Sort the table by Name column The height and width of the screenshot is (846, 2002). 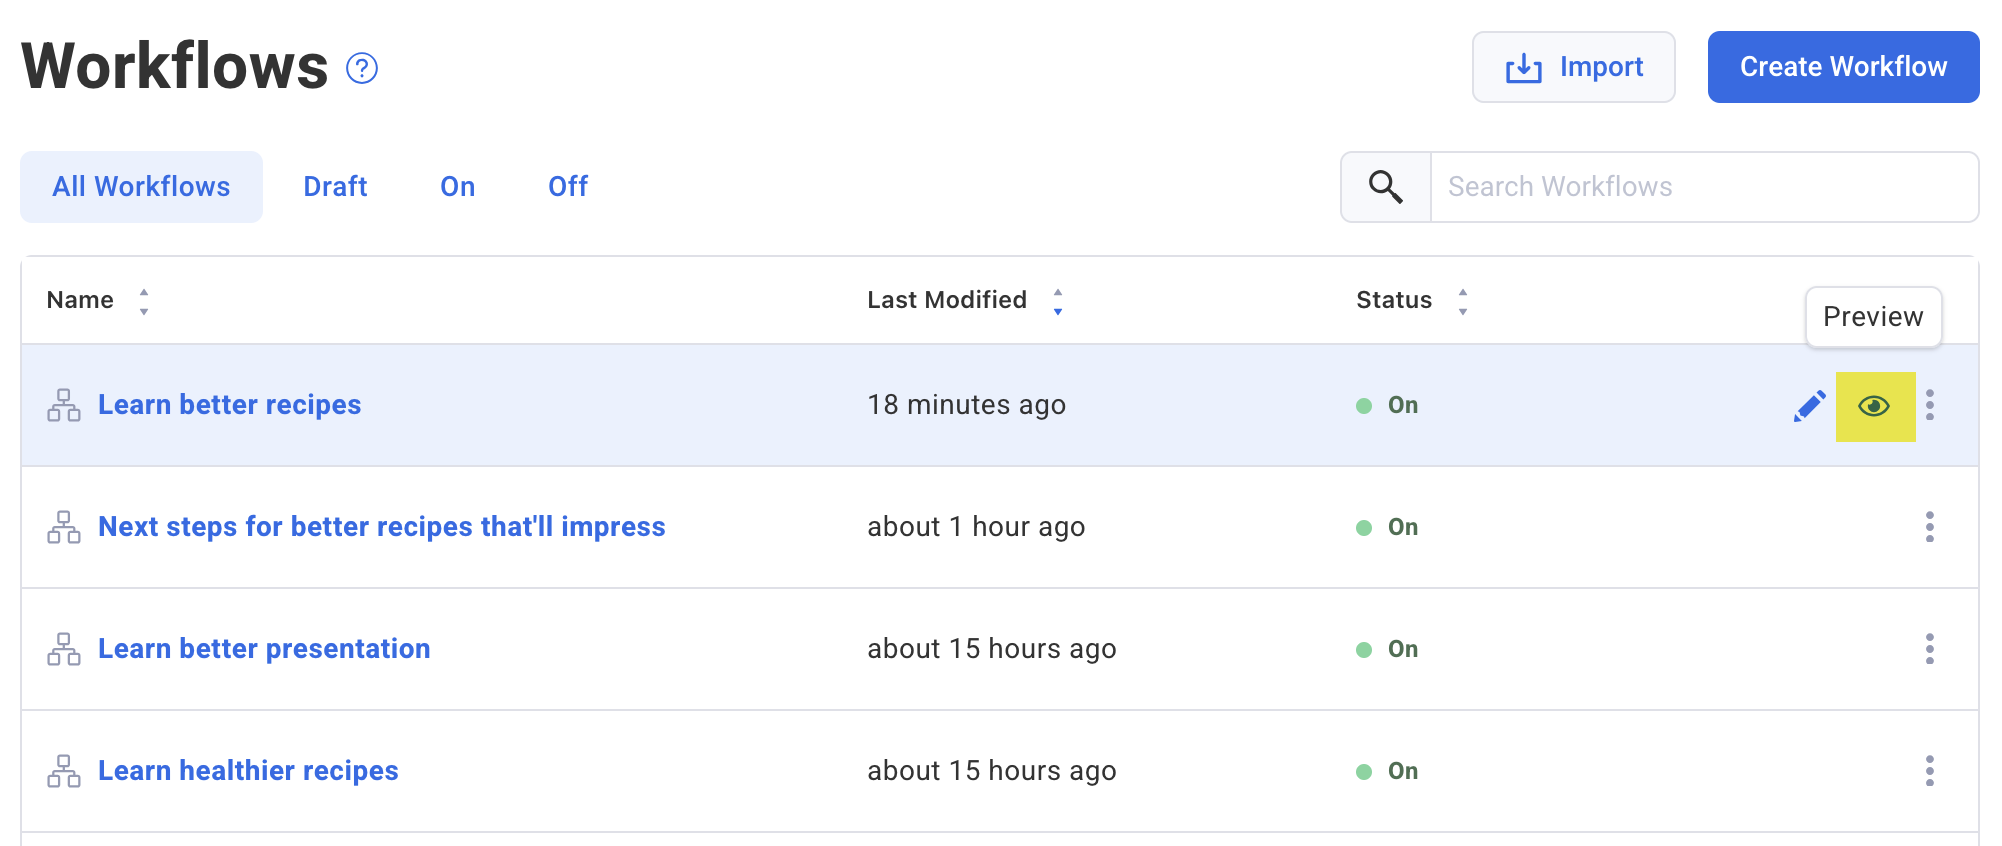pyautogui.click(x=143, y=301)
